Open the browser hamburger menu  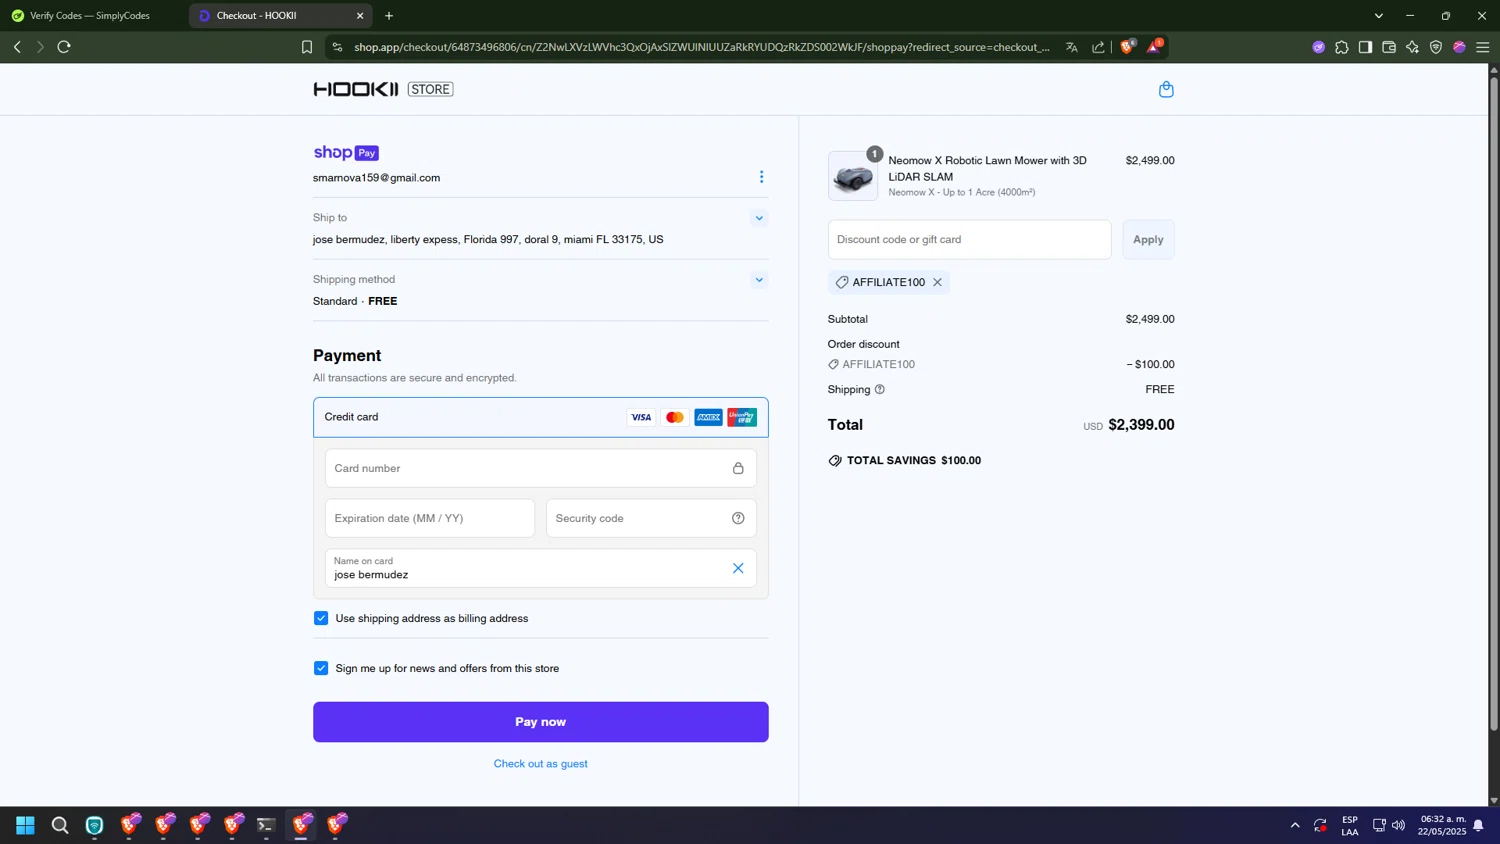(1483, 47)
